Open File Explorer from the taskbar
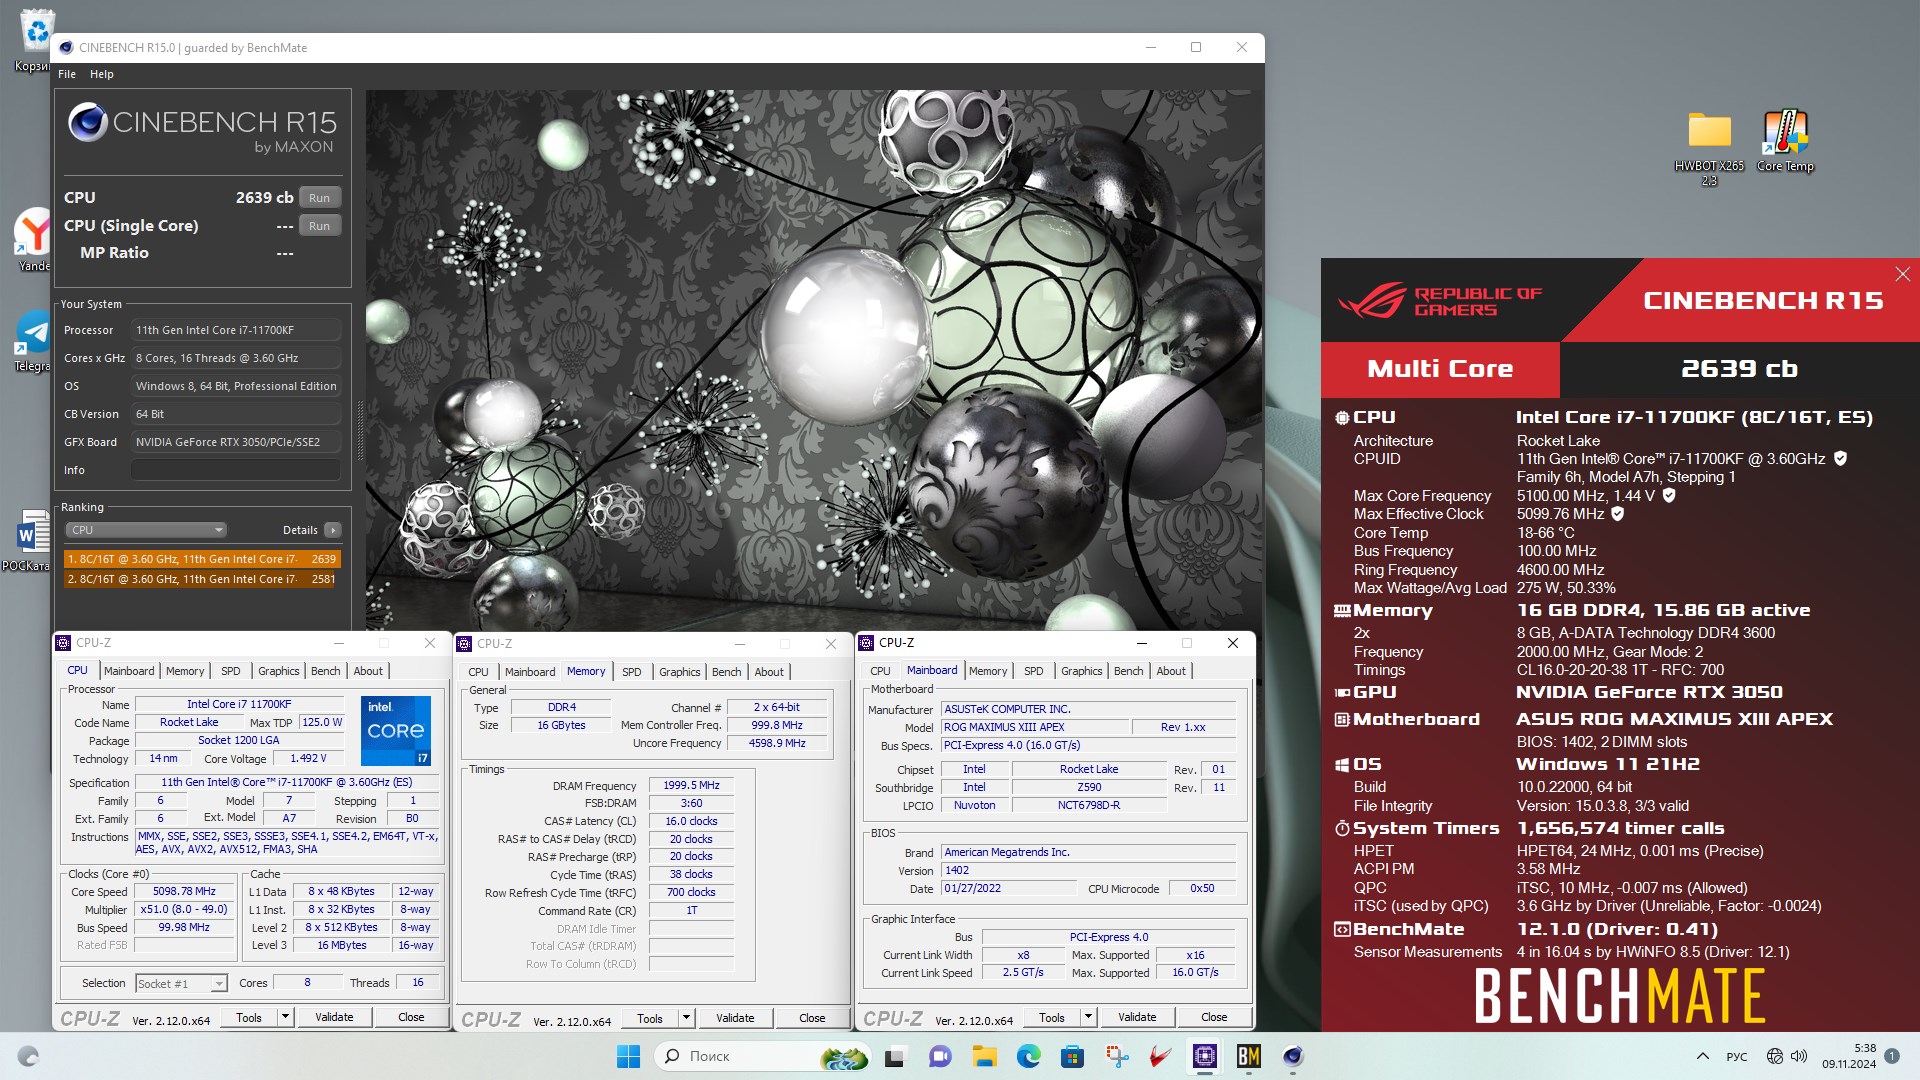This screenshot has height=1080, width=1920. [985, 1056]
